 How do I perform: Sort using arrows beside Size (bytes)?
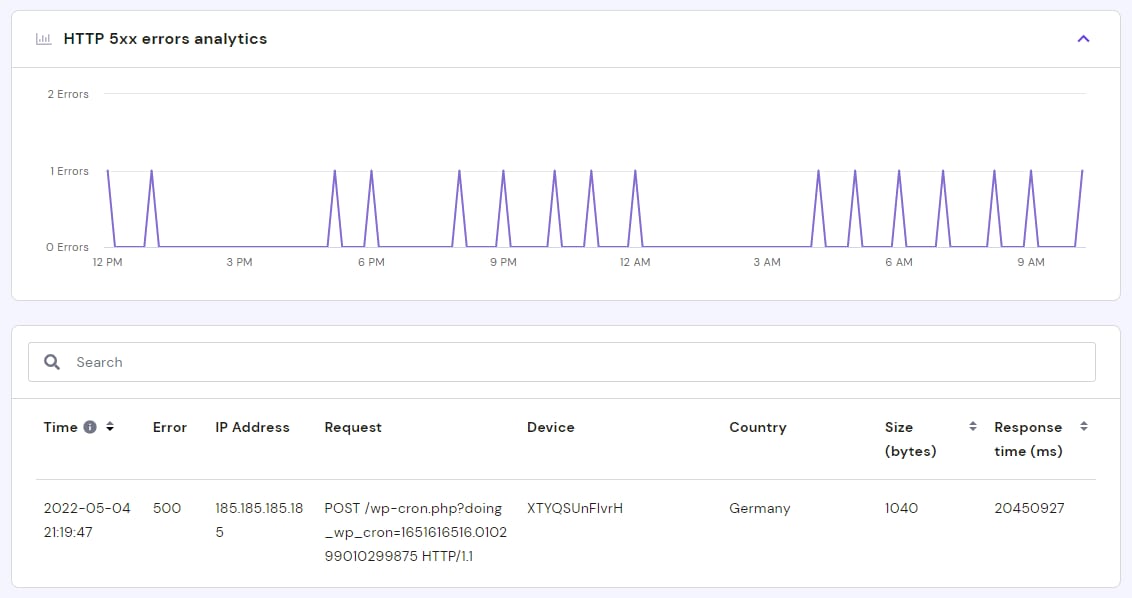(972, 427)
